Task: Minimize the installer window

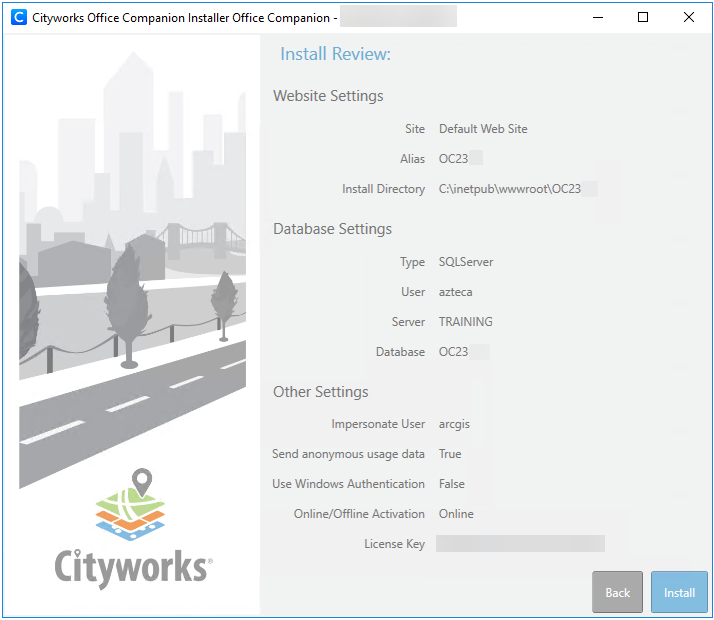Action: tap(598, 17)
